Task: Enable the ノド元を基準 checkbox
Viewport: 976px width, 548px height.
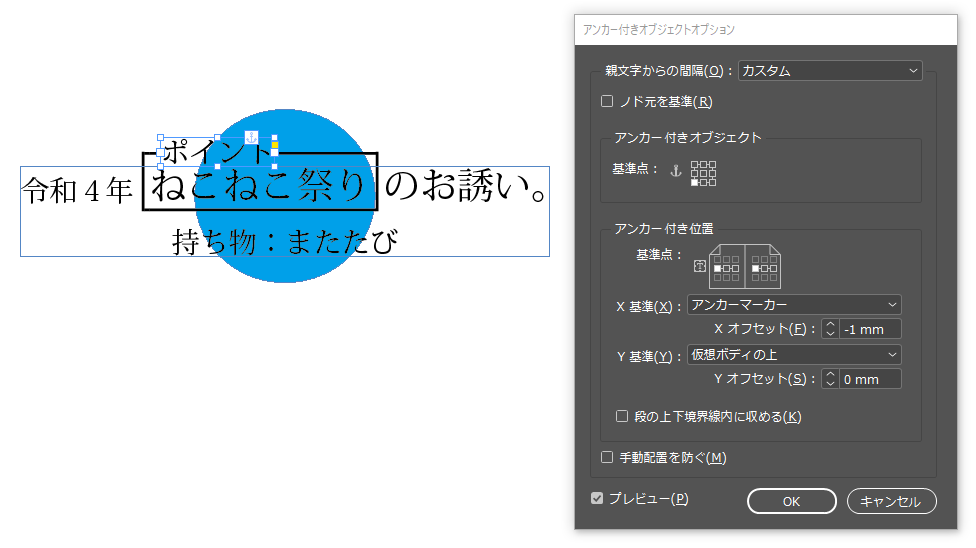Action: (607, 101)
